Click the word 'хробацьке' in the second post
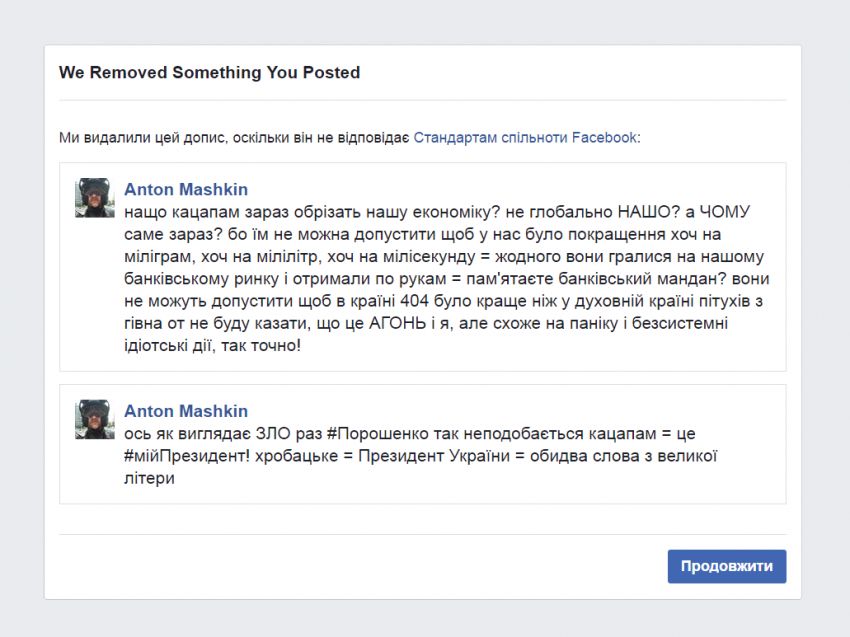Screen dimensions: 850x637 pos(297,456)
